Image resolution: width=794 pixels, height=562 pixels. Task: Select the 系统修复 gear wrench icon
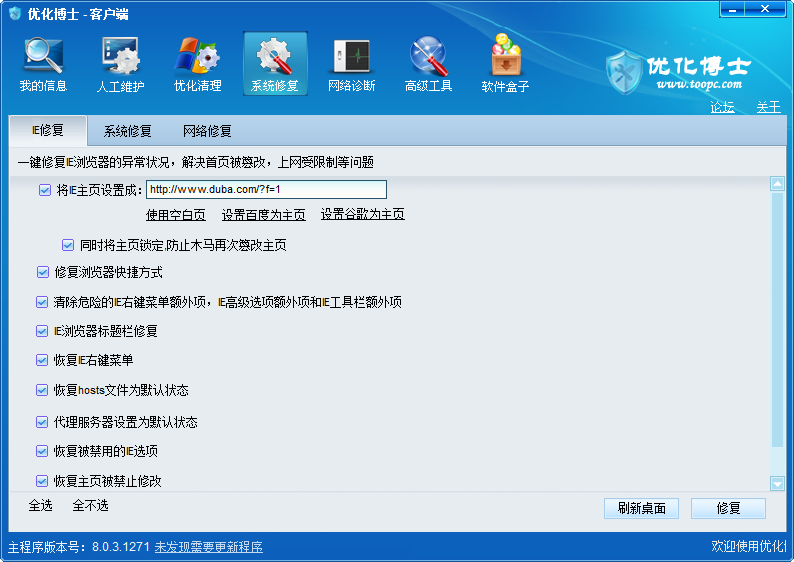point(275,56)
